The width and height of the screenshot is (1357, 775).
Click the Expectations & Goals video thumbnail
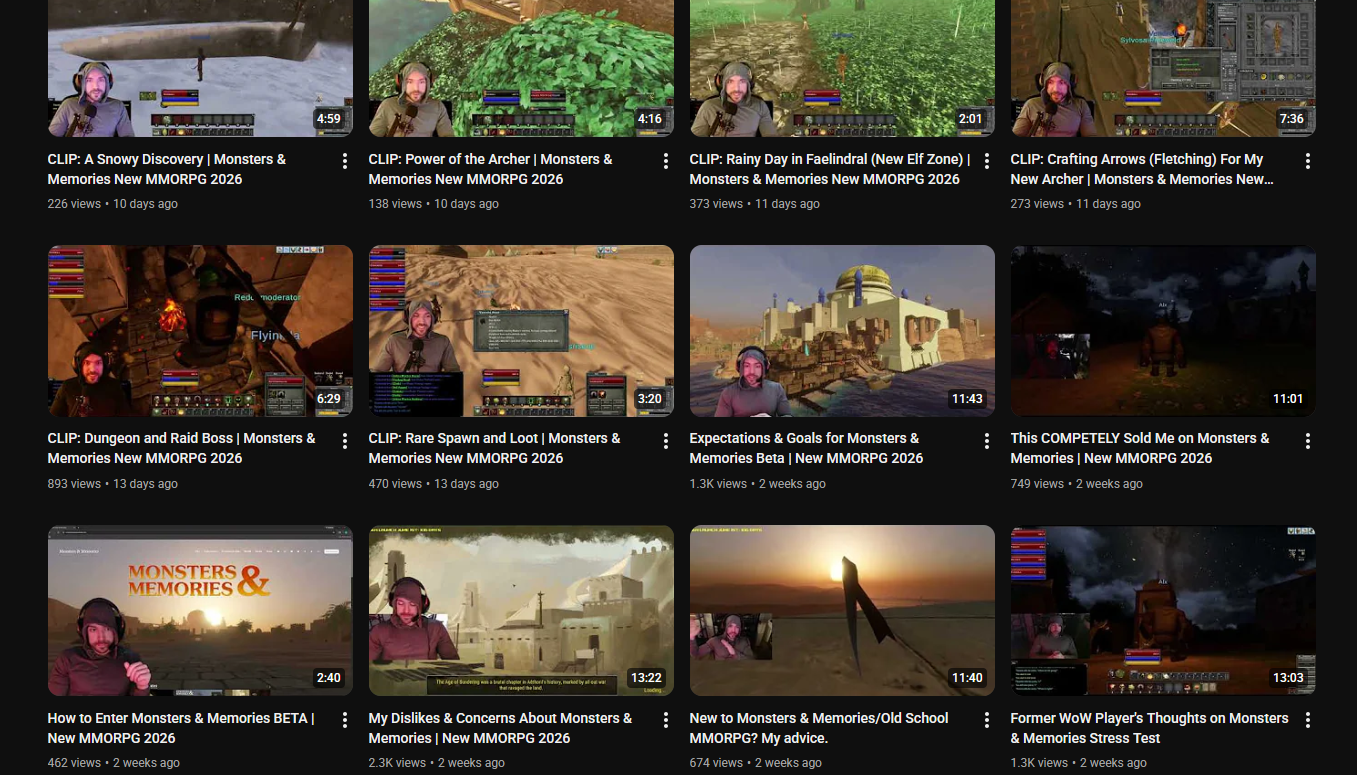coord(842,331)
